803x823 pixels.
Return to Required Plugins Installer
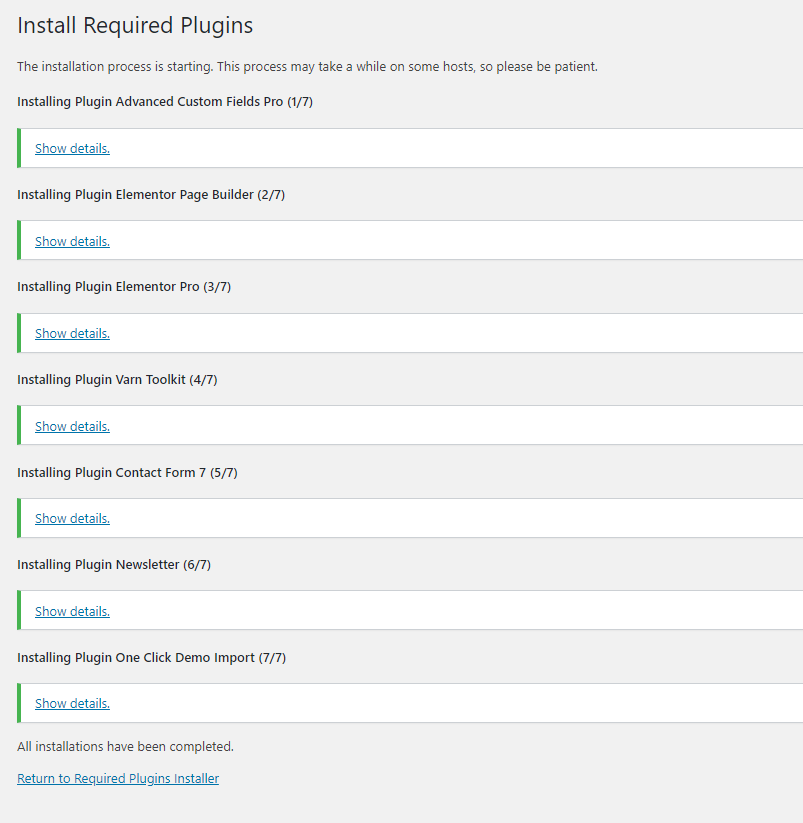118,778
